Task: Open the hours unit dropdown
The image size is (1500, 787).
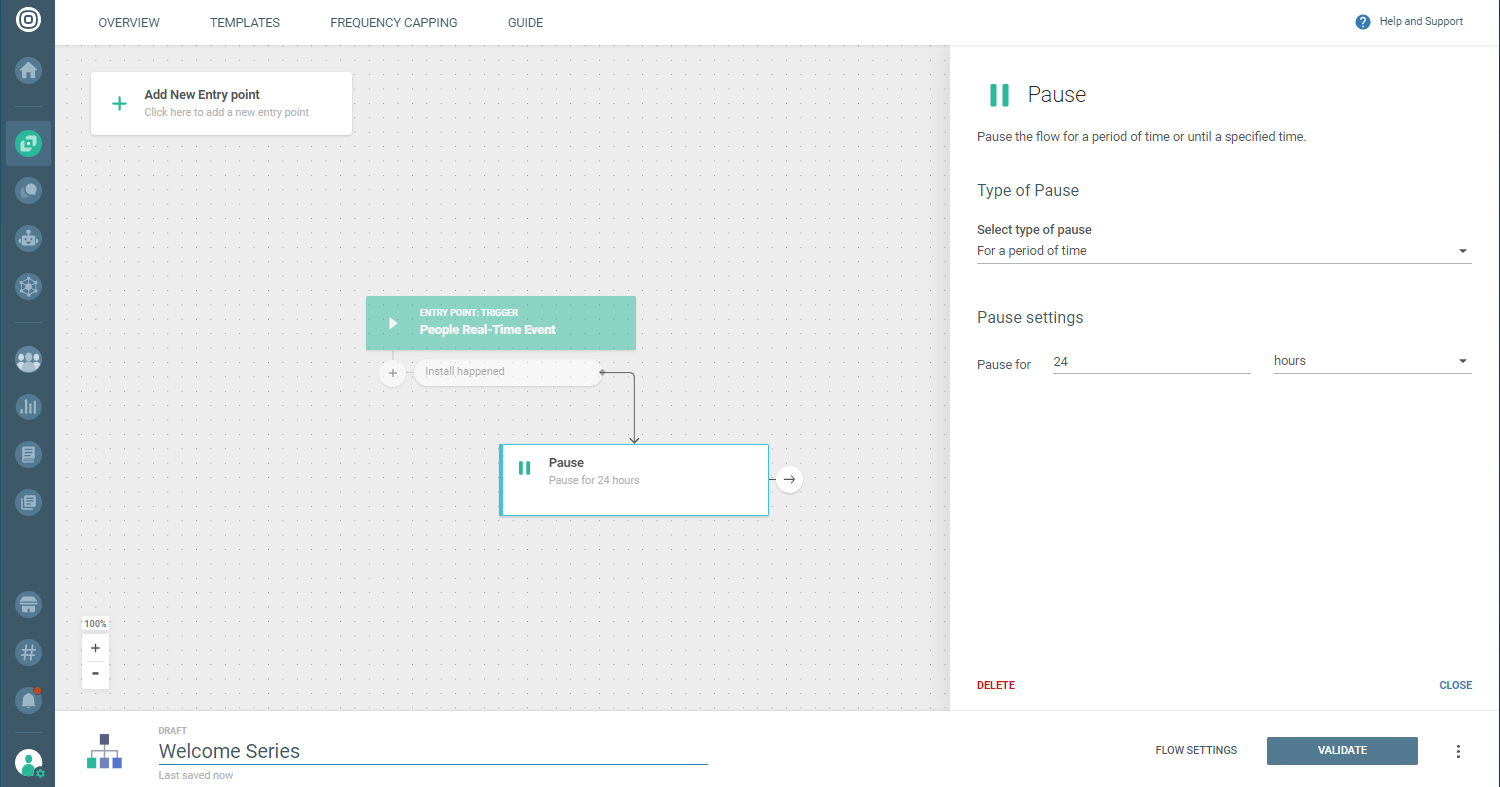Action: [1370, 361]
